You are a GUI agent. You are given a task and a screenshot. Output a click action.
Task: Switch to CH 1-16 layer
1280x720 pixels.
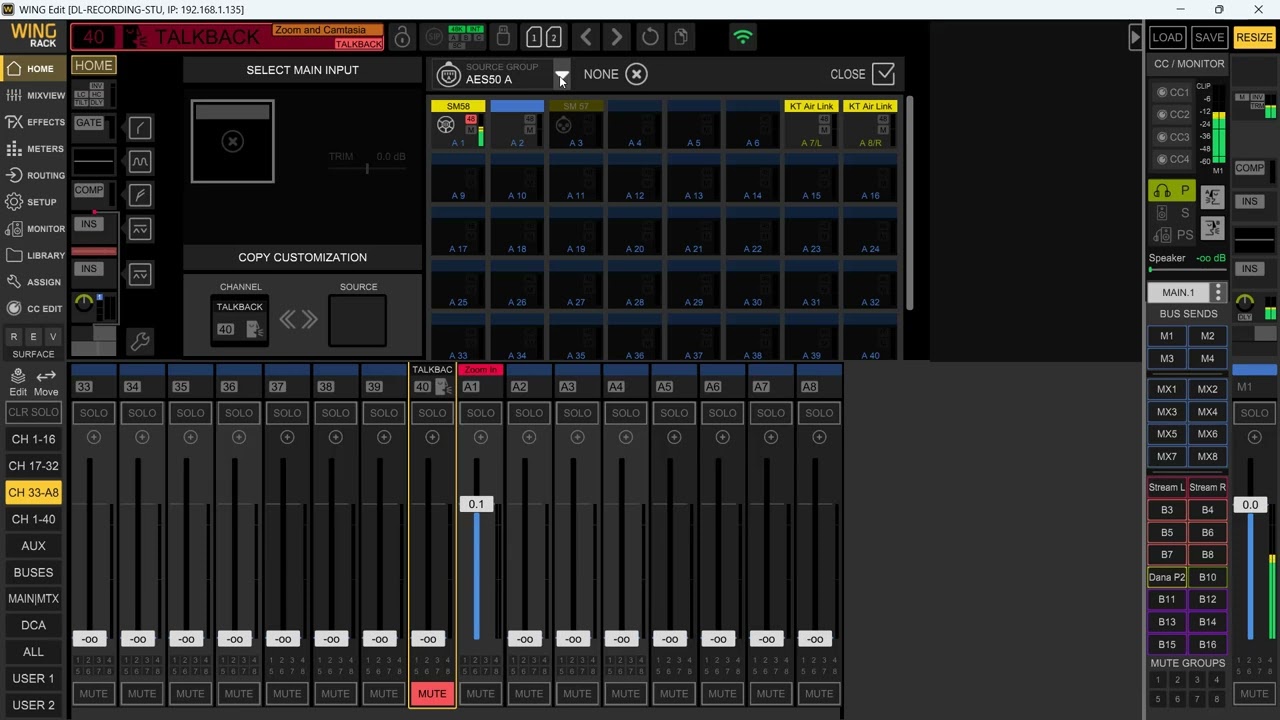(x=33, y=439)
